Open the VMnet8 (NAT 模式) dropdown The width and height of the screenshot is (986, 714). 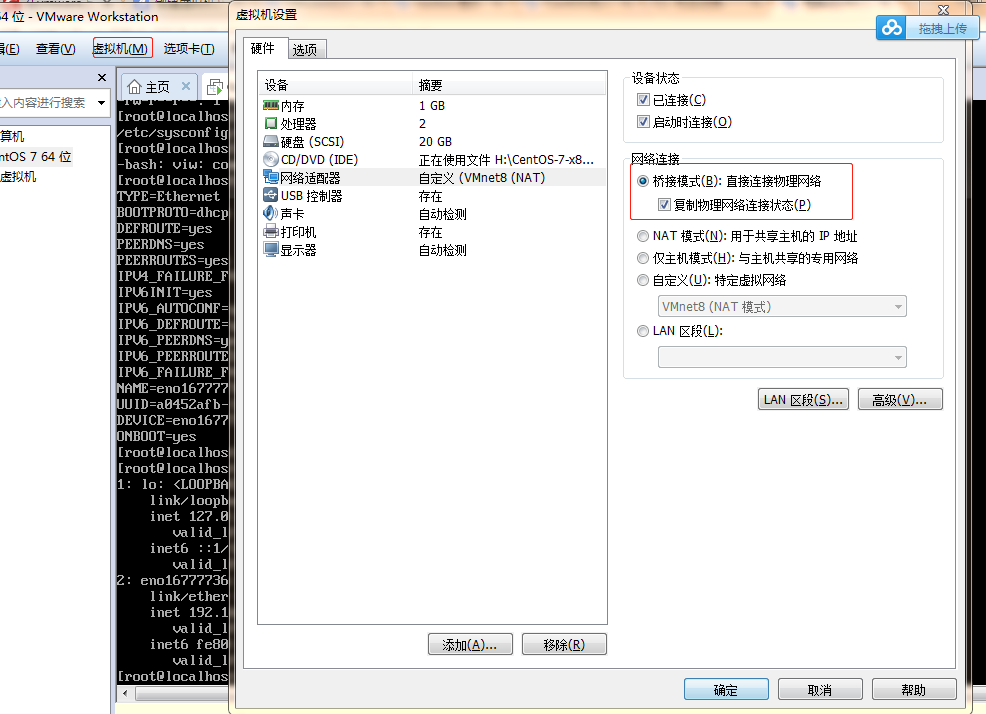pyautogui.click(x=782, y=306)
